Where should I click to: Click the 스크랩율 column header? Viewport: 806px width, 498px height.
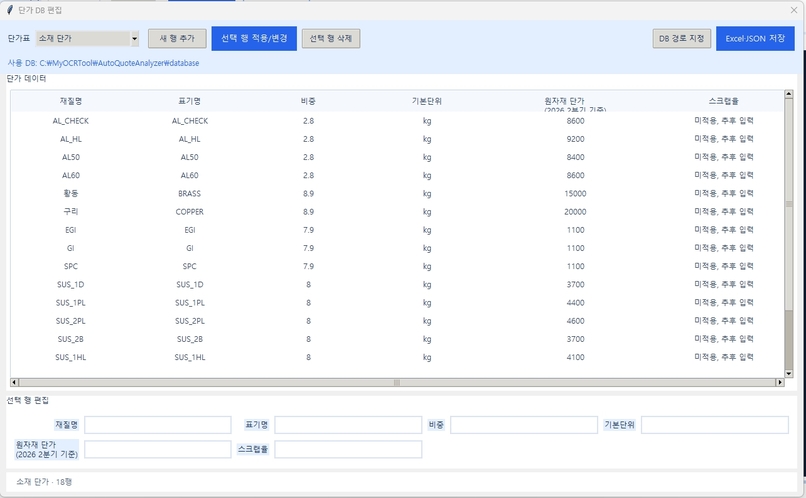724,101
